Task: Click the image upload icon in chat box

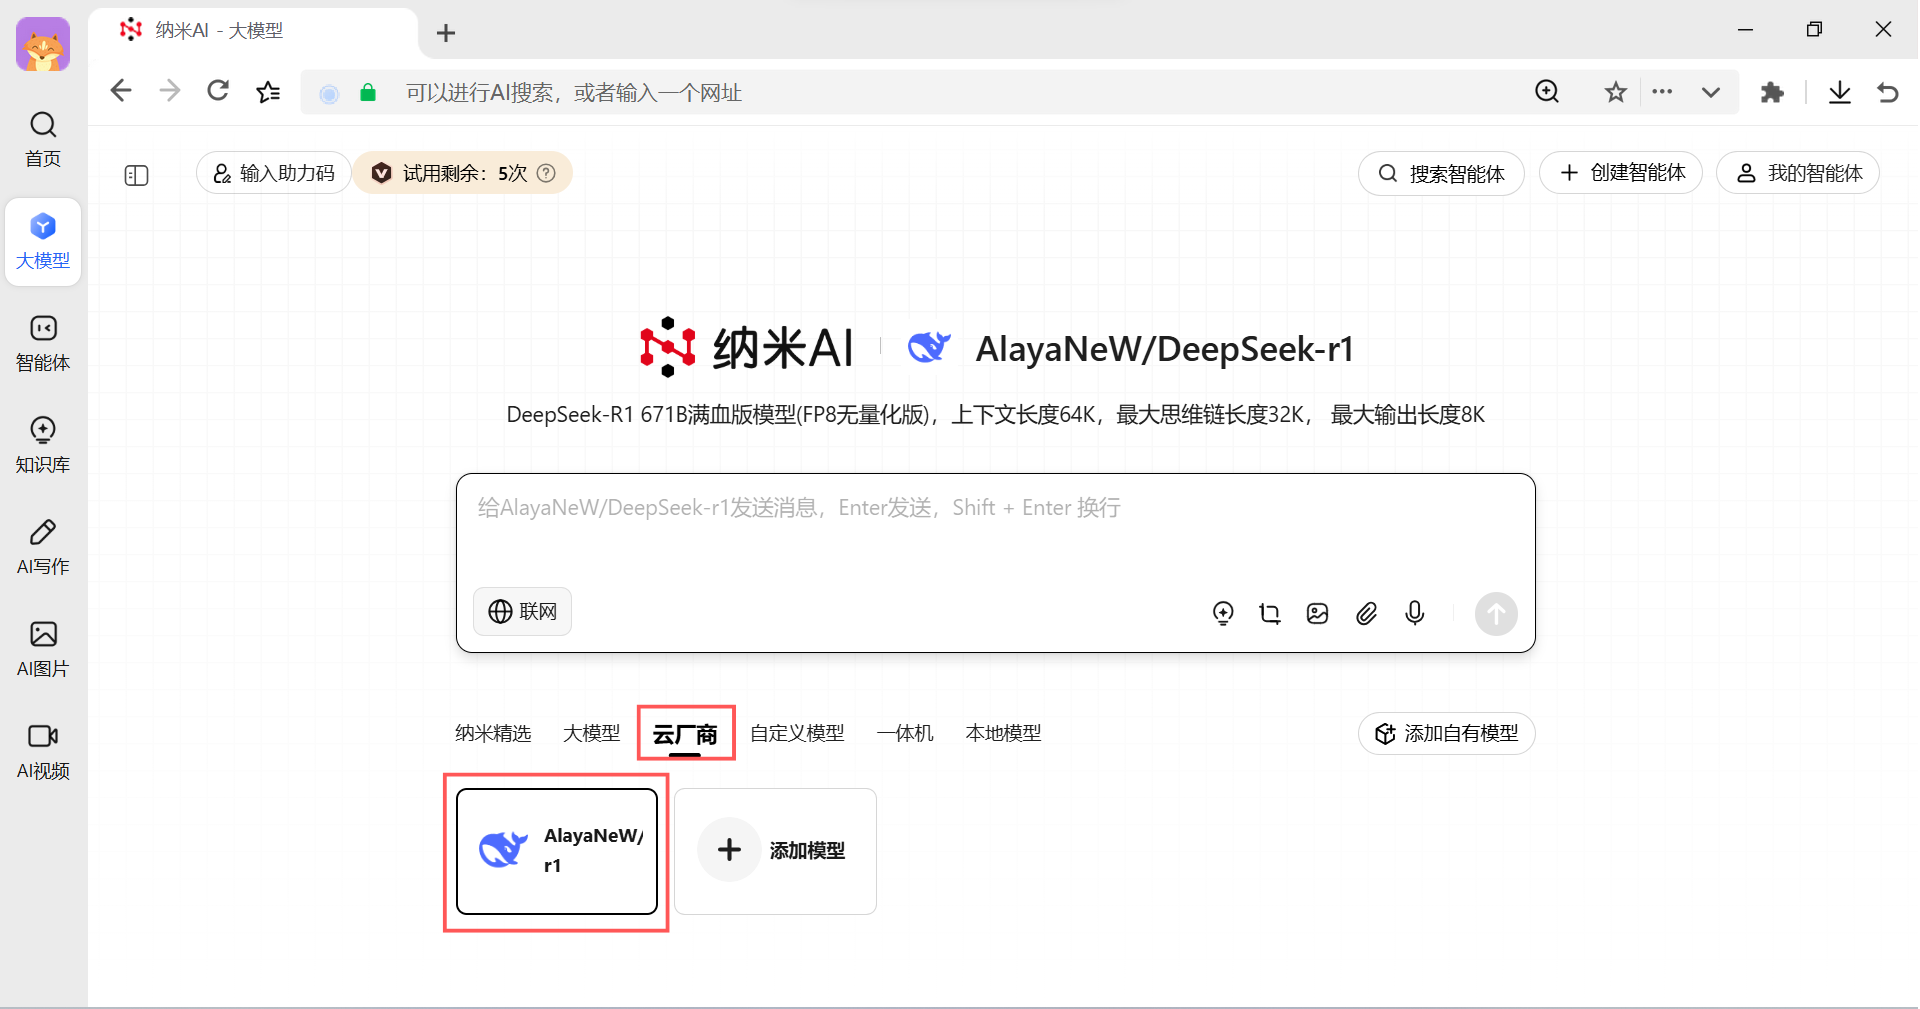Action: click(1317, 613)
